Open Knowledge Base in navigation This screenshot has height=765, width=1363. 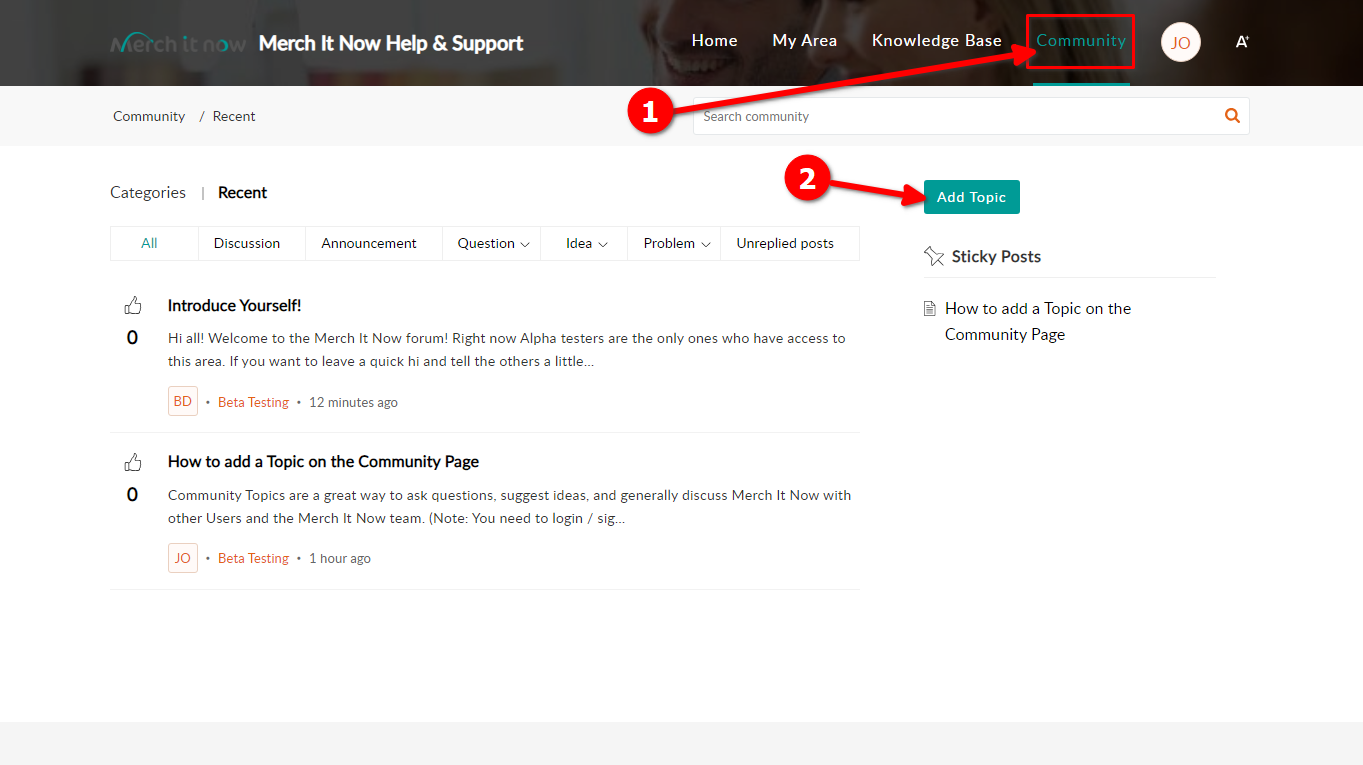click(x=937, y=41)
